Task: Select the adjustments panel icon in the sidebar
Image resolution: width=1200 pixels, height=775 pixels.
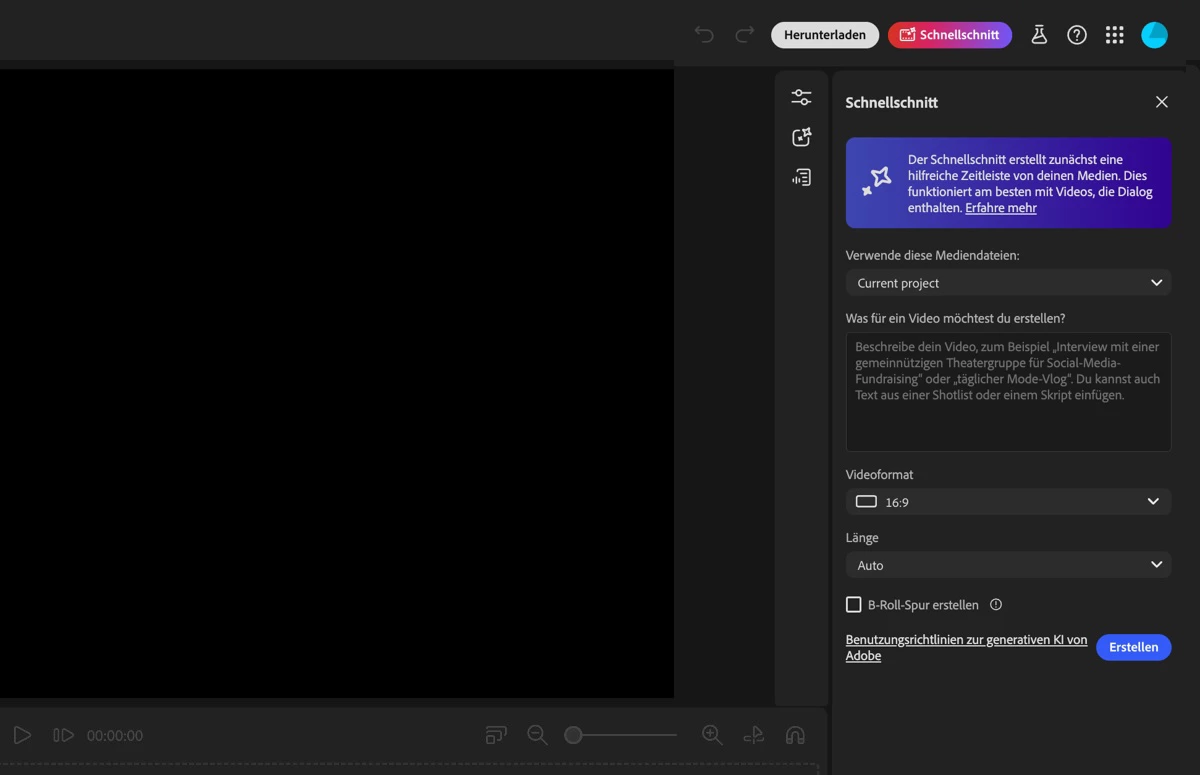Action: click(801, 97)
